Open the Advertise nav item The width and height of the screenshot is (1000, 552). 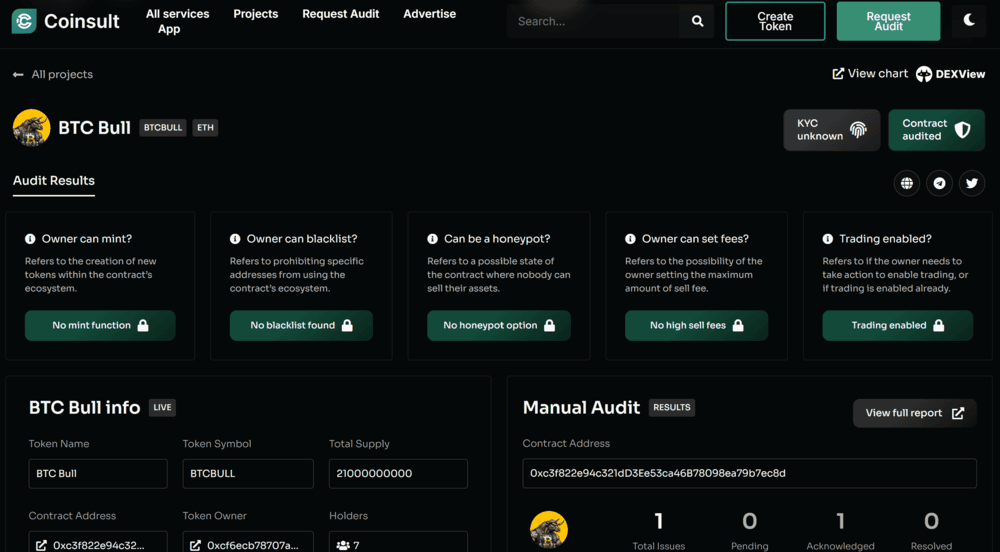point(429,13)
